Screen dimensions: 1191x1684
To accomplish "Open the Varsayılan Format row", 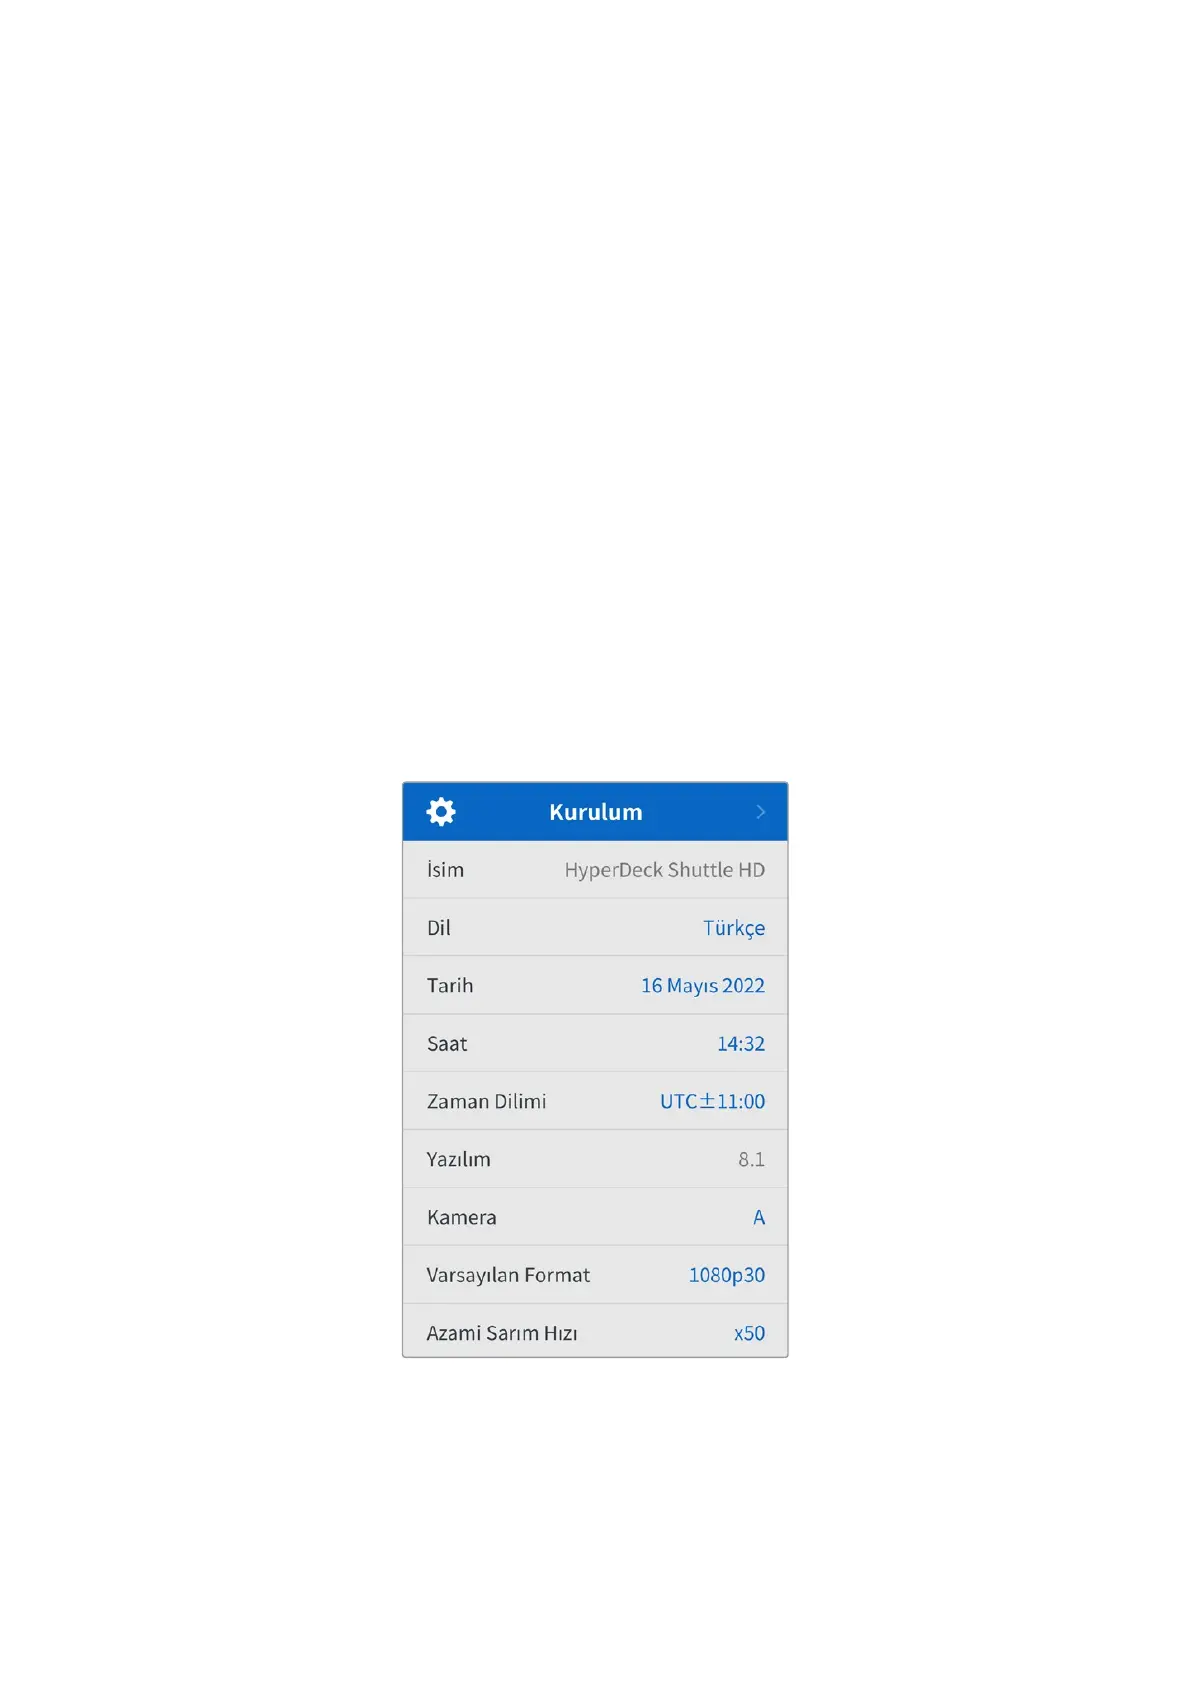I will point(595,1275).
